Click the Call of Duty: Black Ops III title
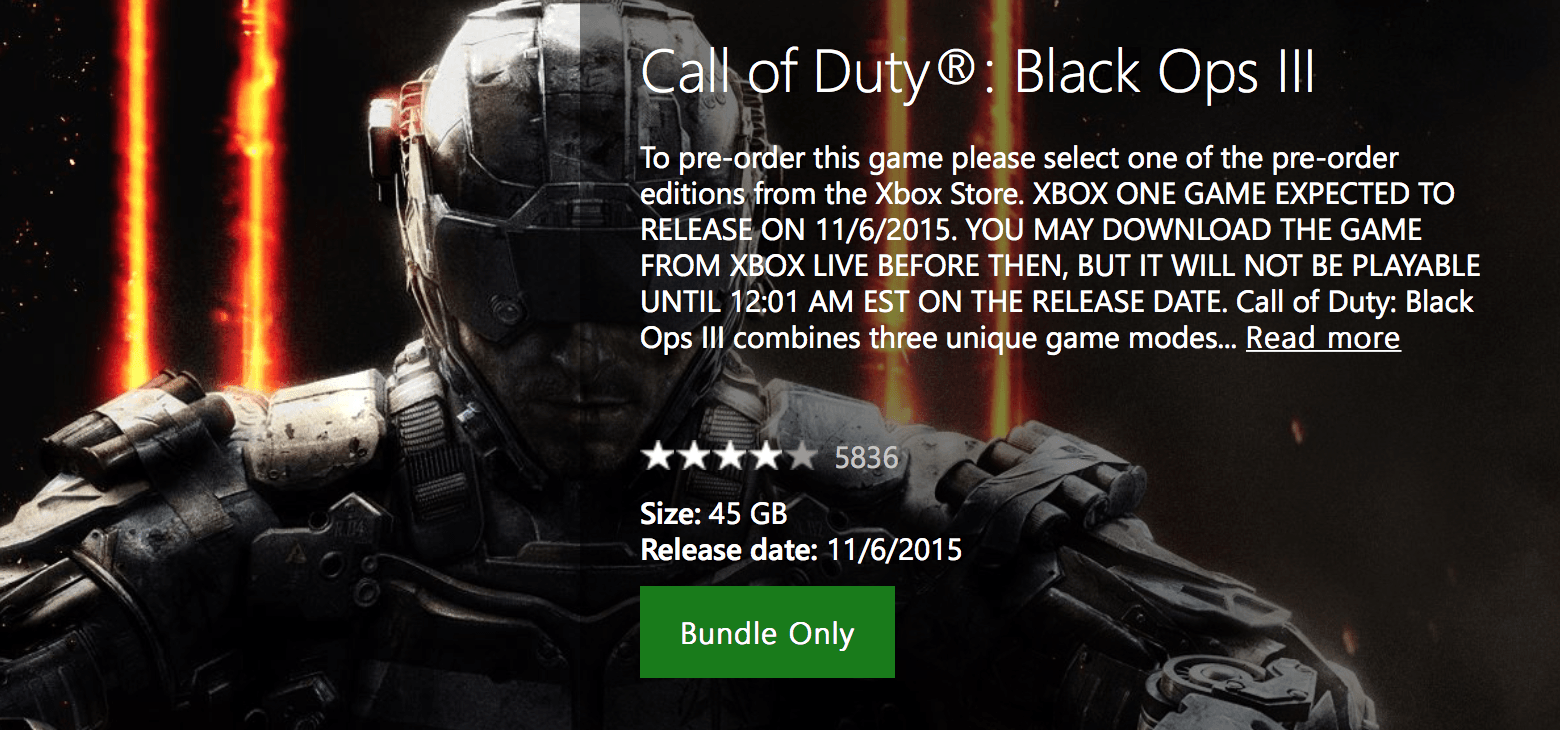This screenshot has width=1560, height=730. coord(977,72)
